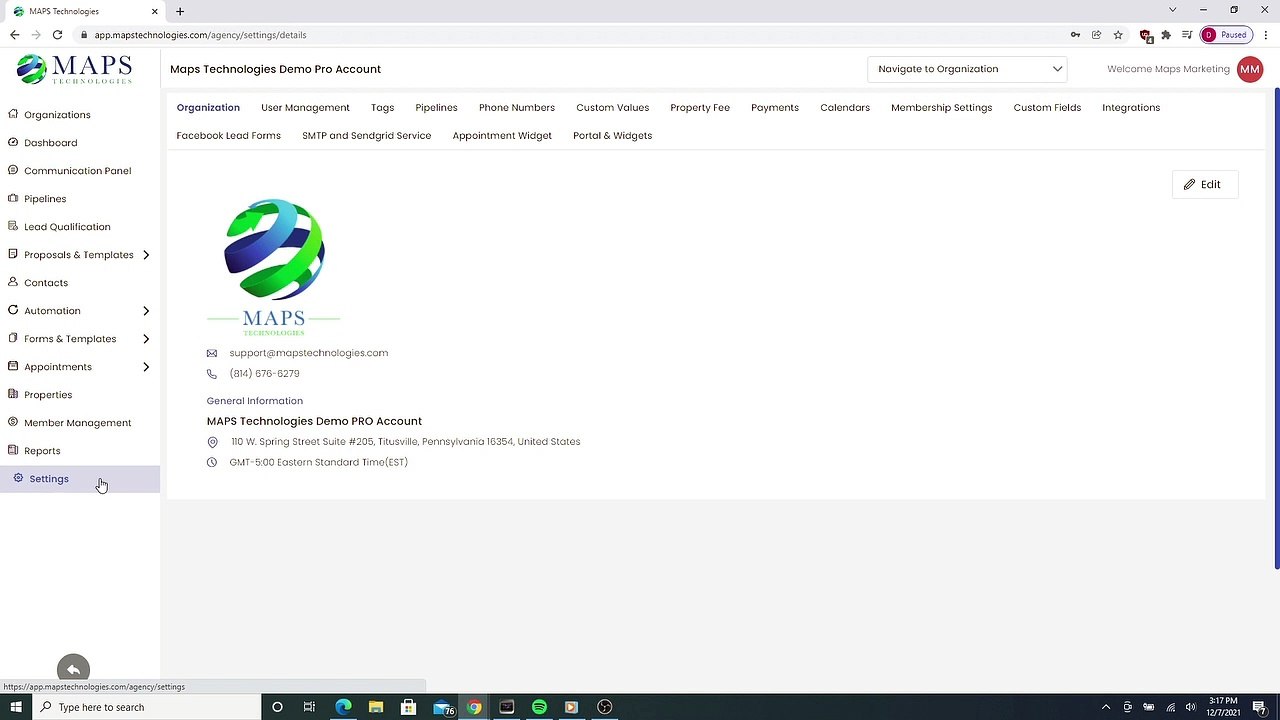
Task: Expand the Appointments submenu arrow
Action: 146,367
